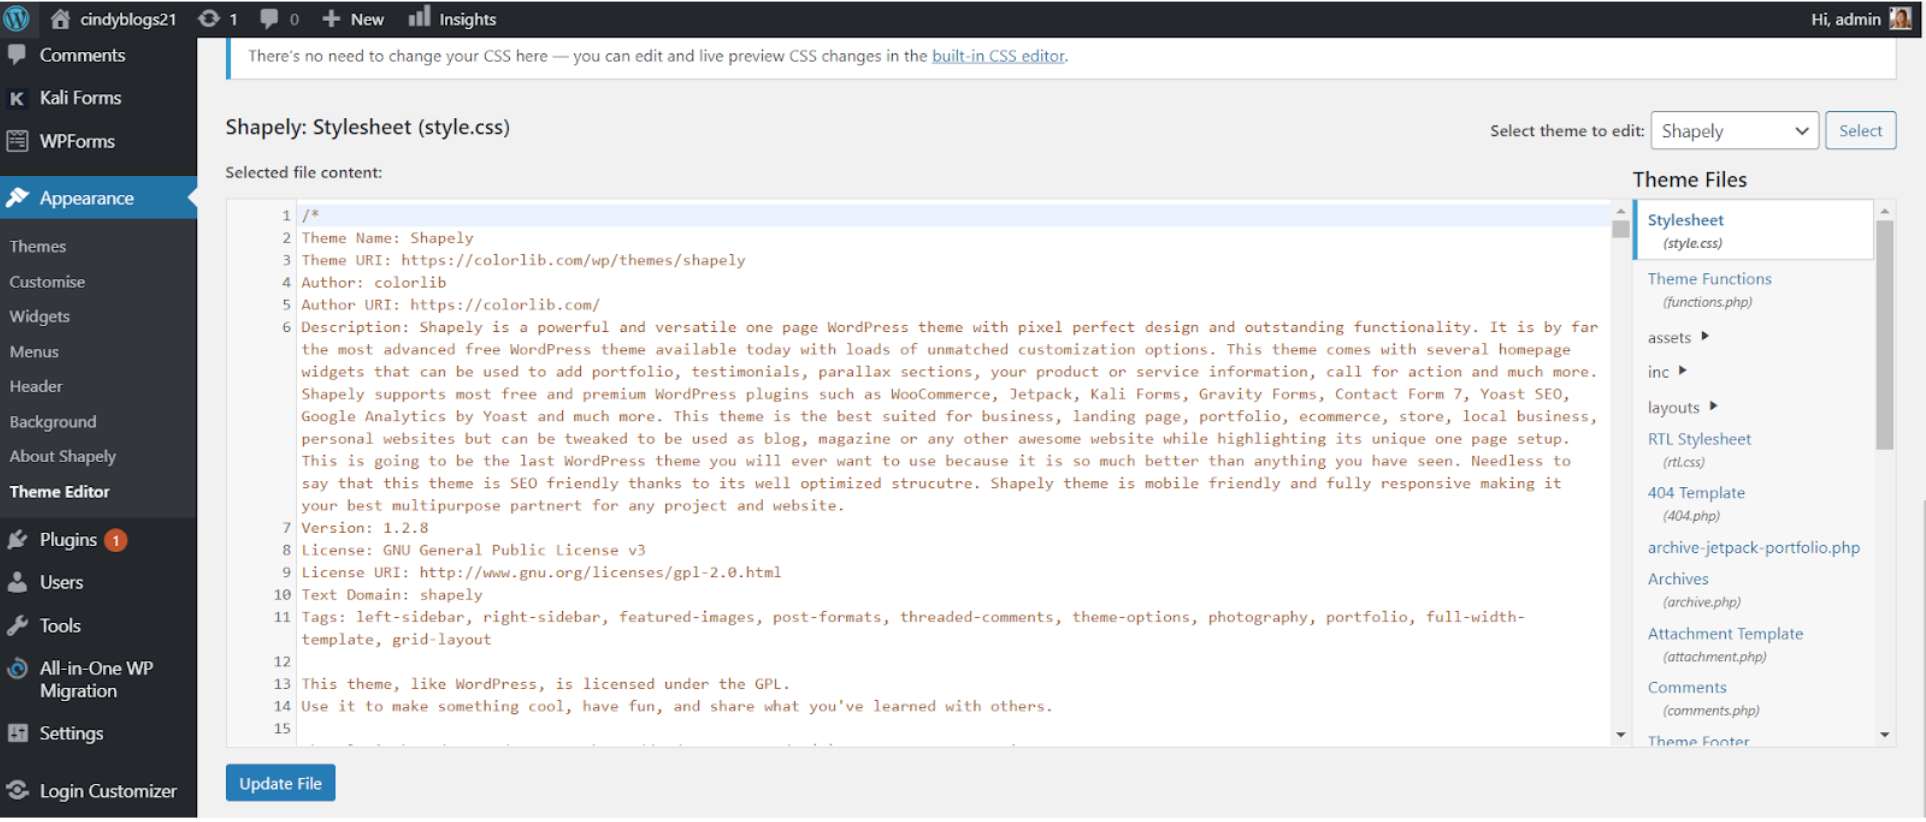Open the comments bubble in admin bar
The image size is (1926, 822).
(x=269, y=18)
